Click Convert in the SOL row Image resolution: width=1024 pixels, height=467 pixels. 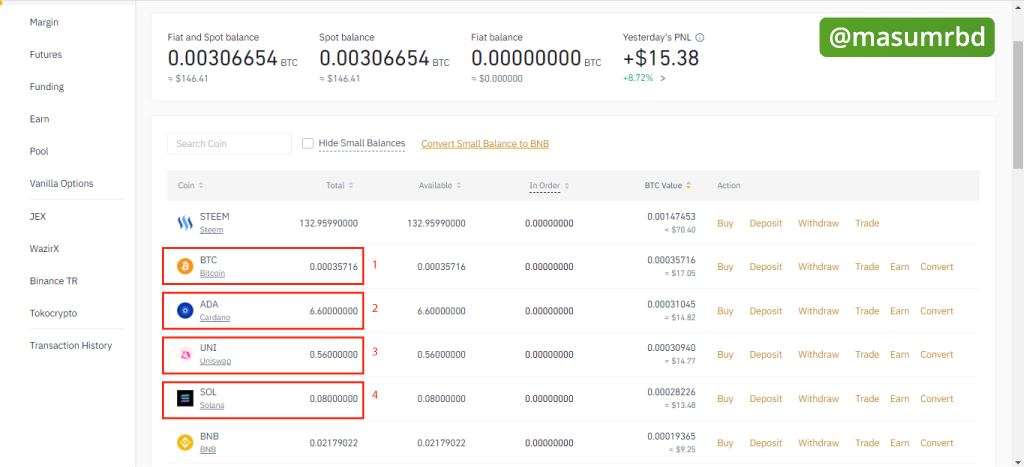click(936, 399)
